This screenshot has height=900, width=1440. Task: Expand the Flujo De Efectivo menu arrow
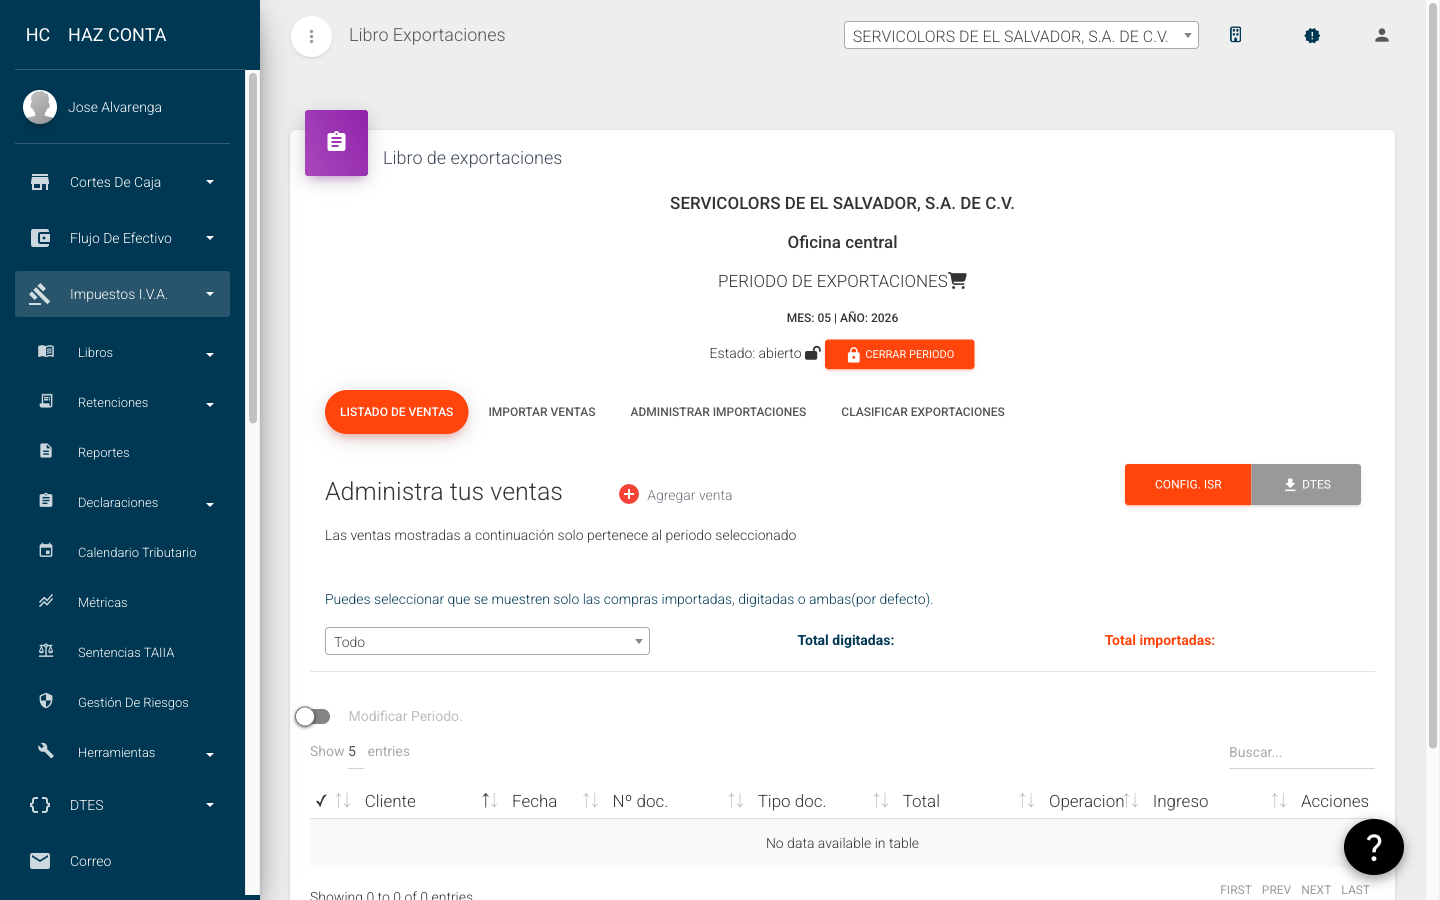point(210,238)
